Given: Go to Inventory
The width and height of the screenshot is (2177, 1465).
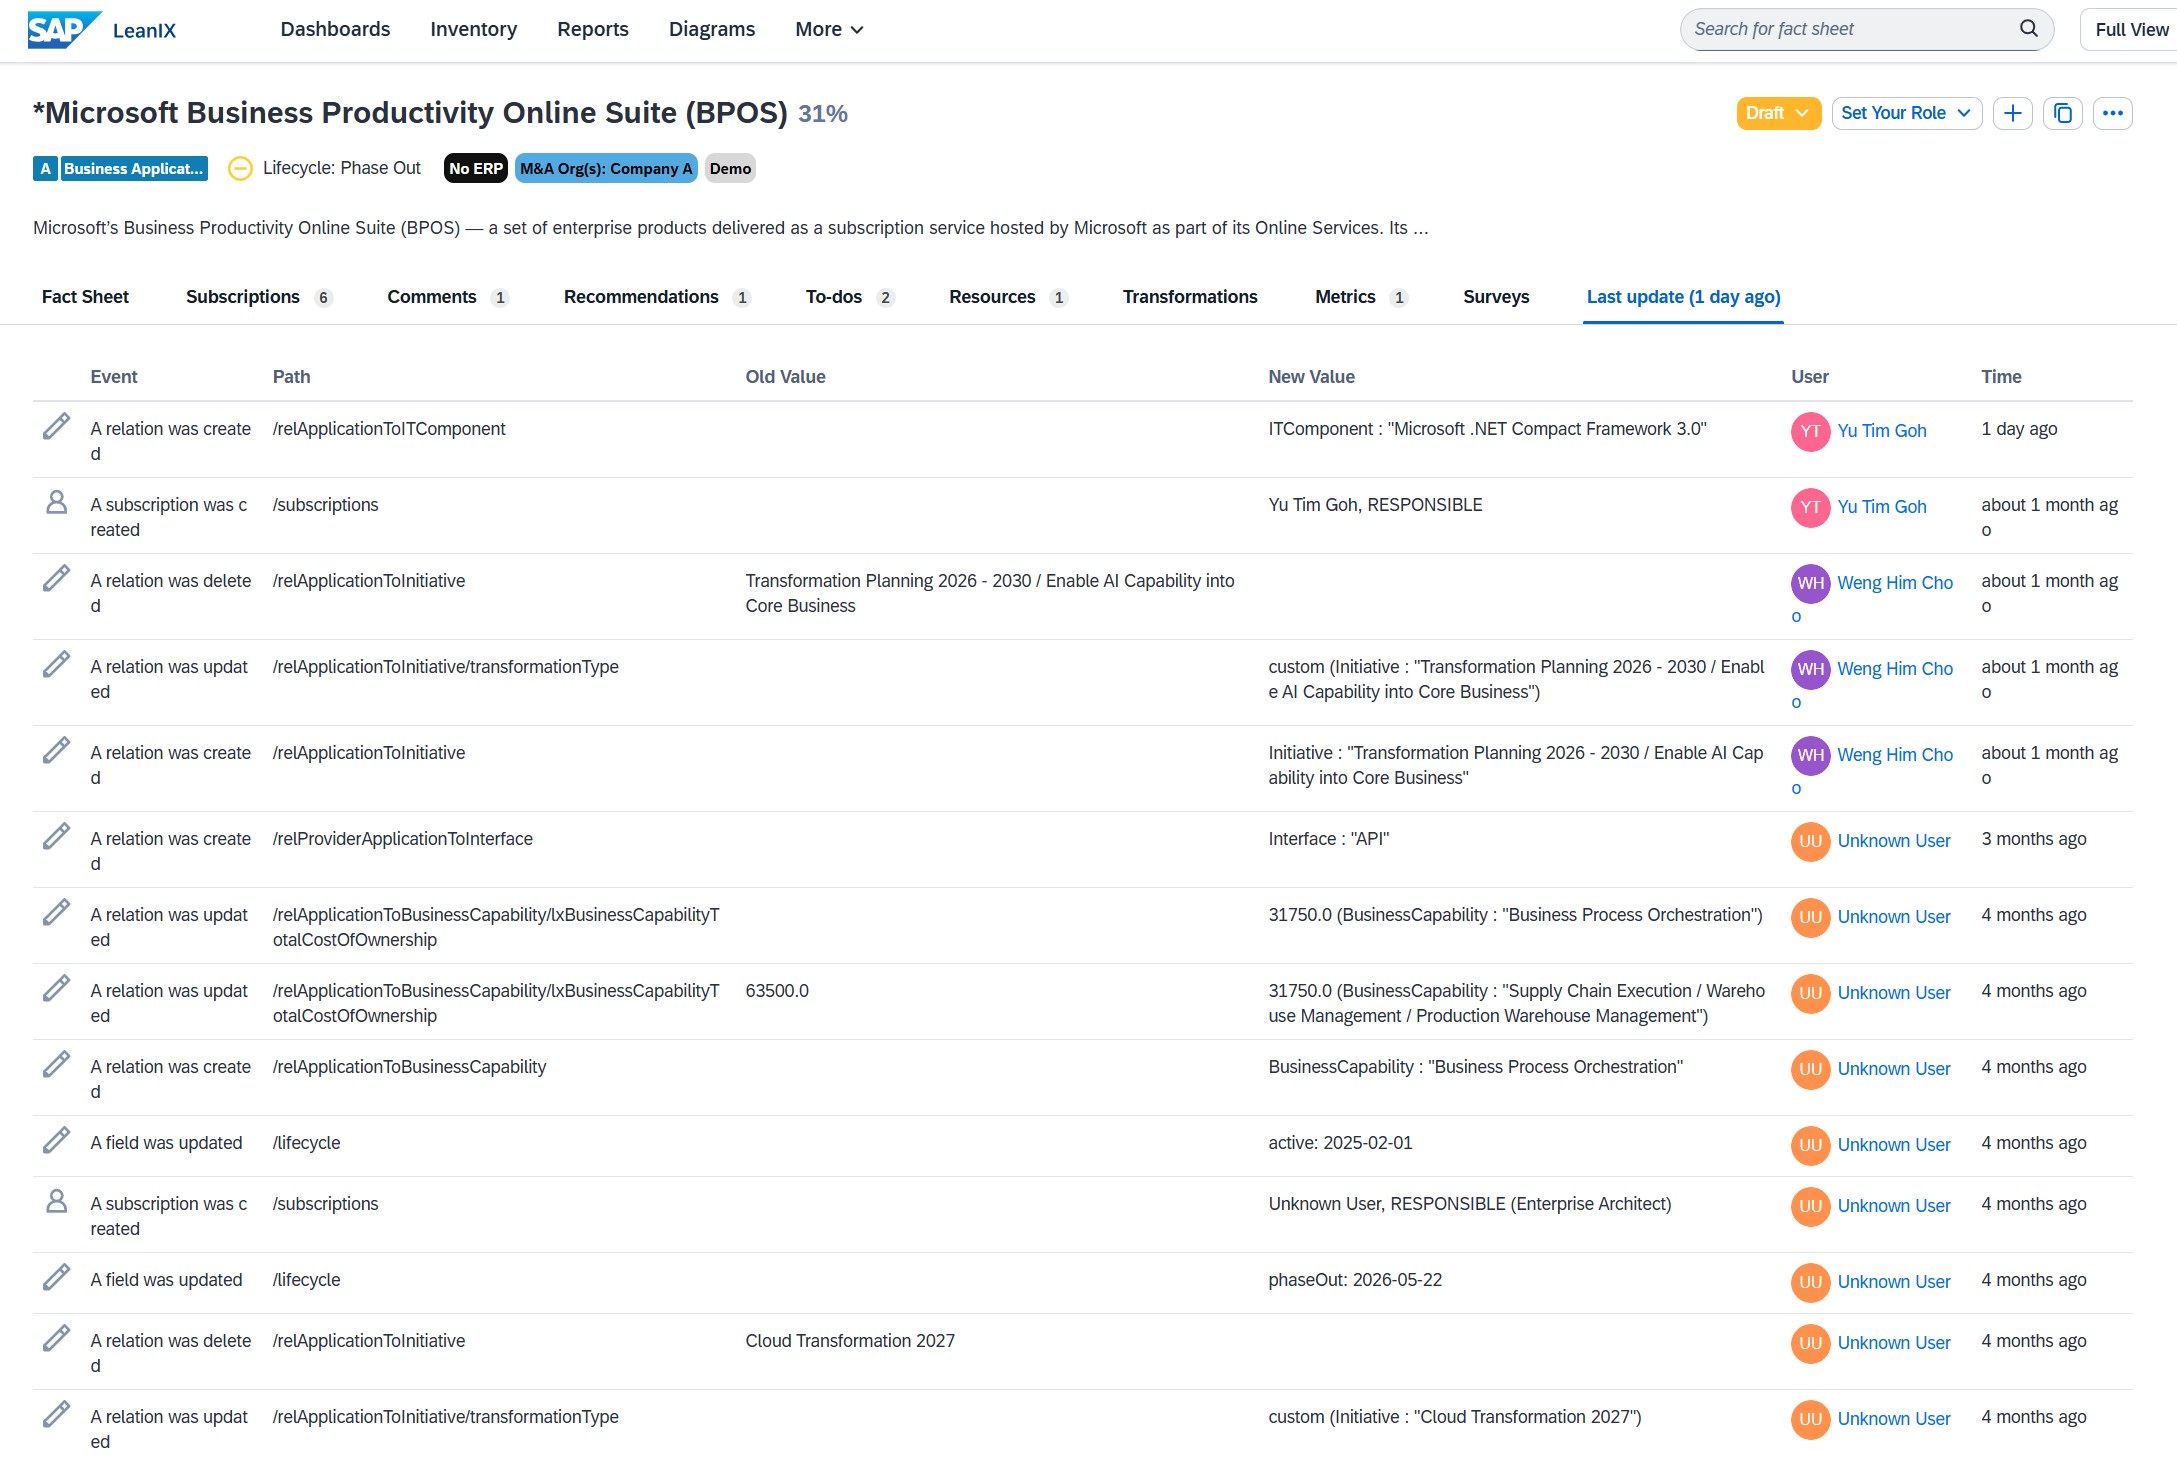Looking at the screenshot, I should (x=473, y=30).
